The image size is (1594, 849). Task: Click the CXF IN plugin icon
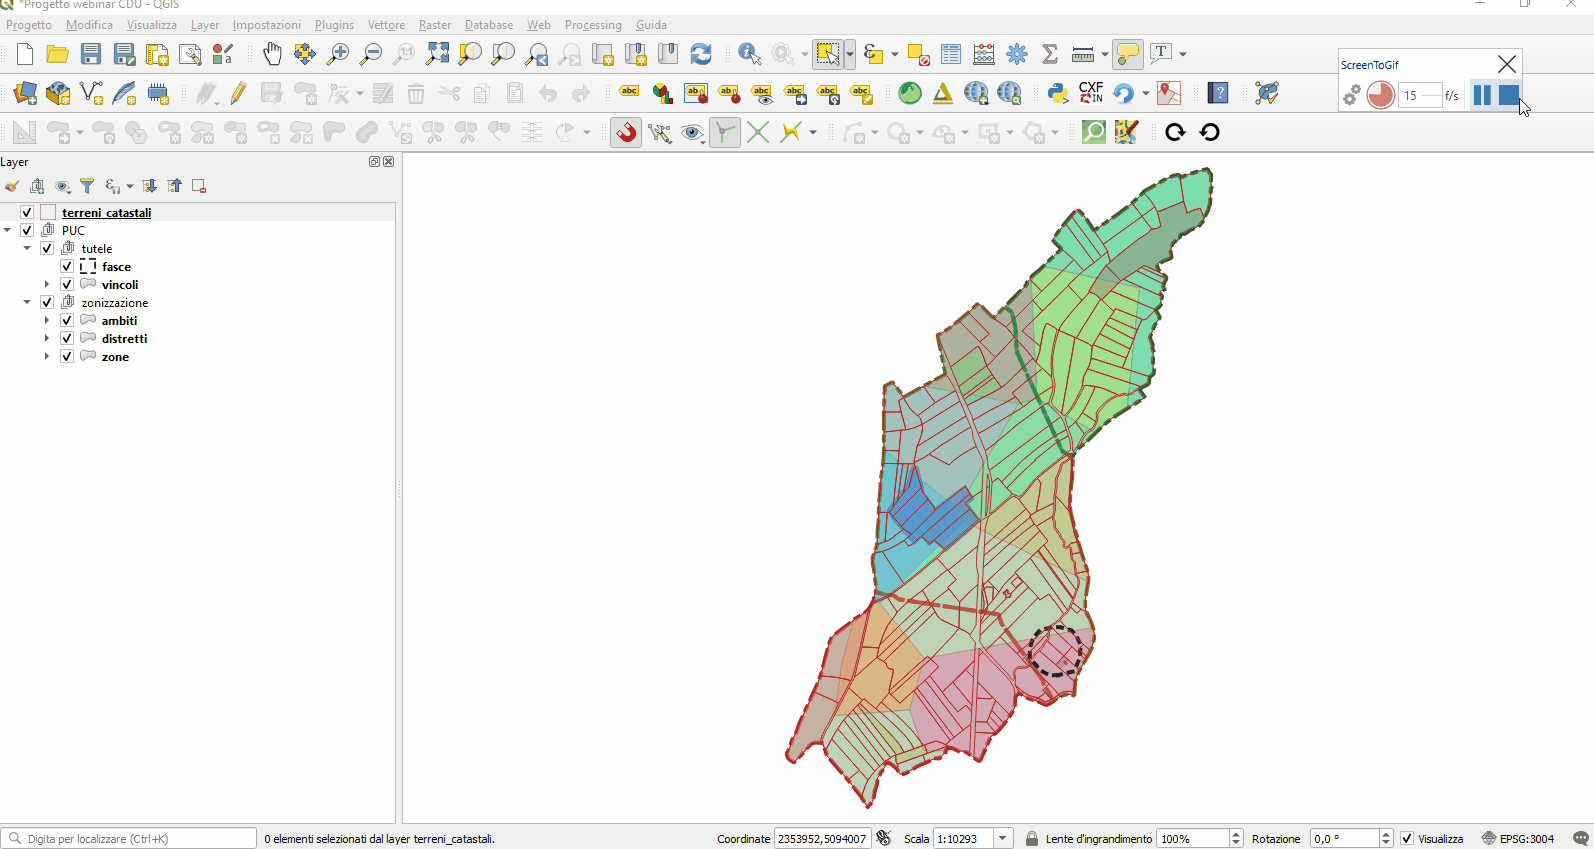[1091, 93]
